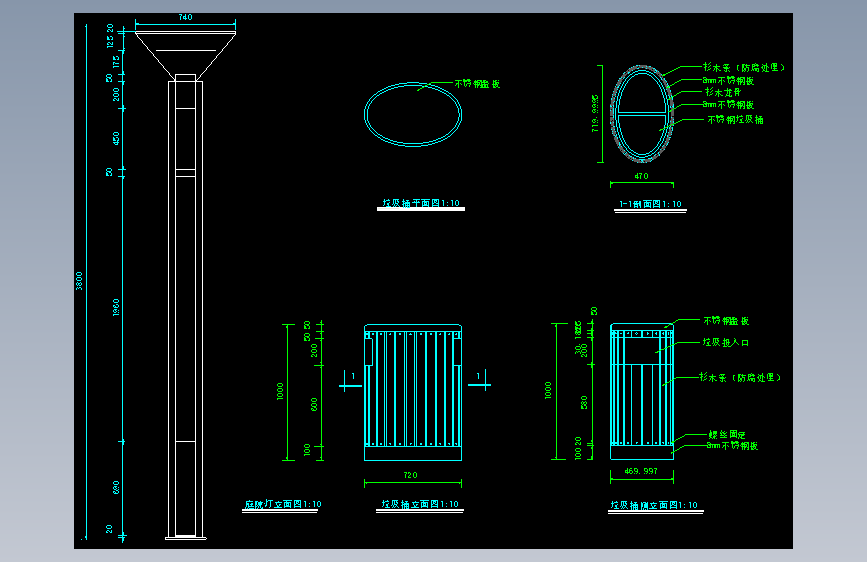
Task: Select 3mm不锈钢板 label in side elevation
Action: tap(732, 446)
